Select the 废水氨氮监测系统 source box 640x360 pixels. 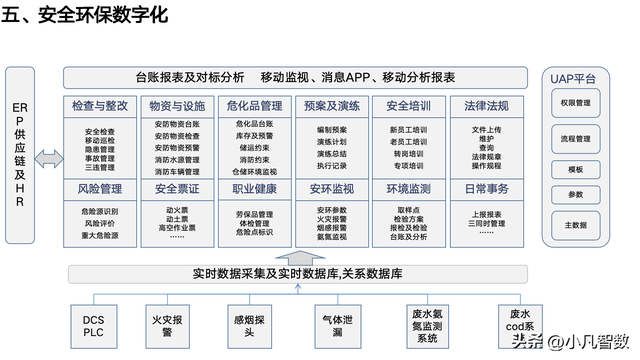(427, 327)
